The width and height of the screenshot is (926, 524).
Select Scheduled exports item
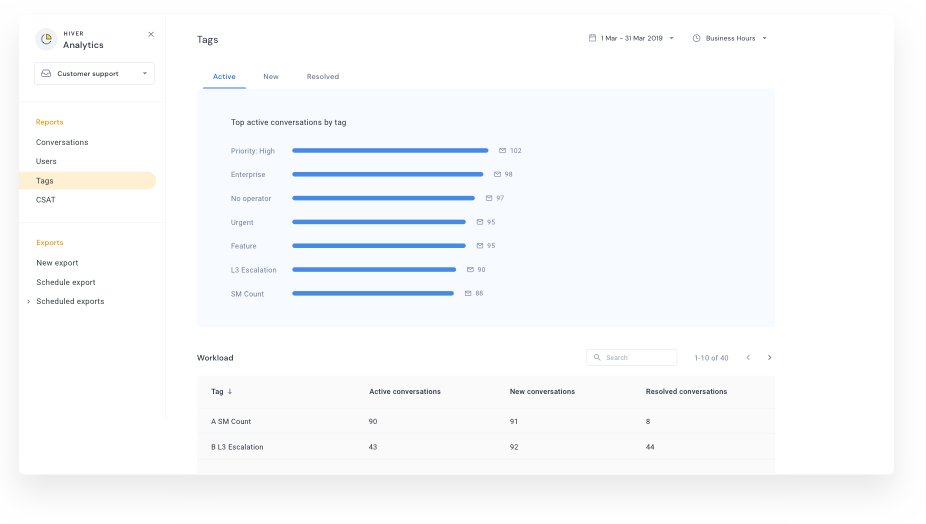pyautogui.click(x=70, y=301)
